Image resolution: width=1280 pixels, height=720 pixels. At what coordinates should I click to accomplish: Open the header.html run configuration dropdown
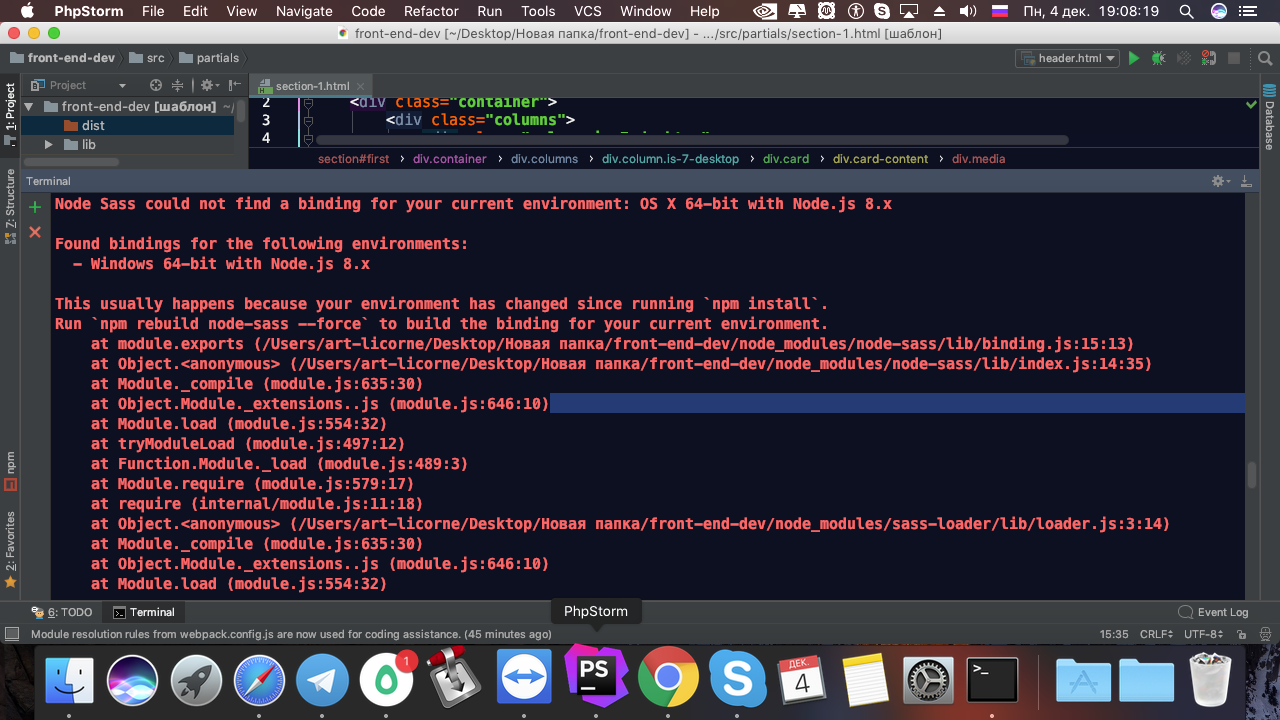point(1067,58)
